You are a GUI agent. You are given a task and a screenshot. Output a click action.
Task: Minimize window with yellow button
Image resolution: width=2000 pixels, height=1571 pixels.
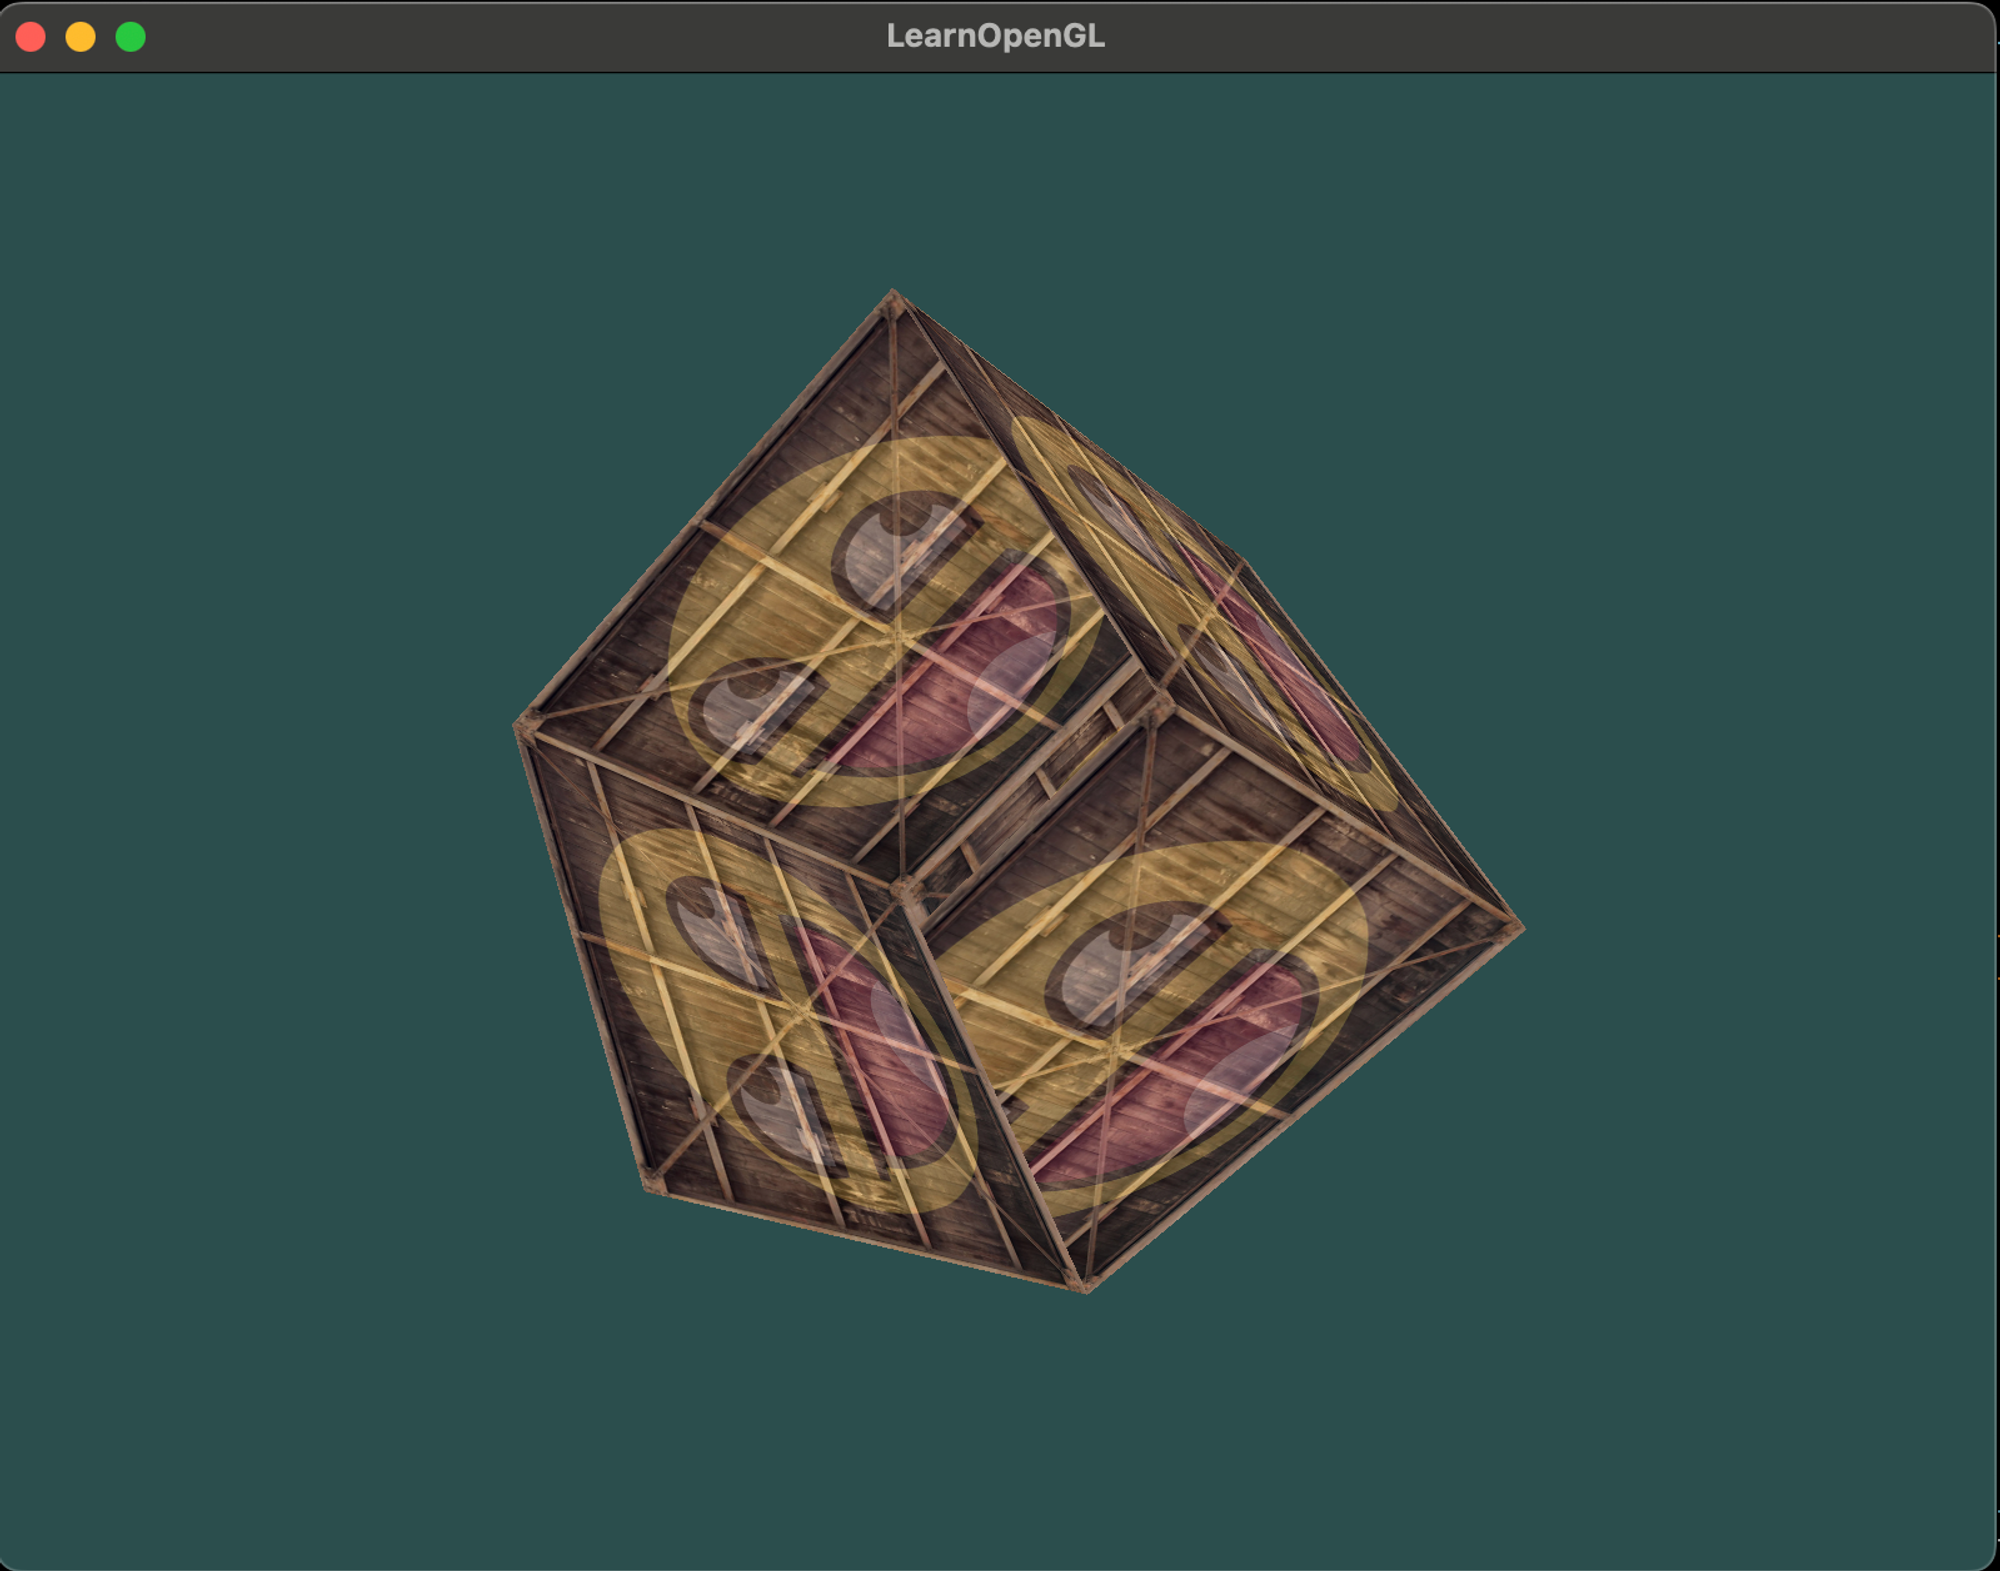coord(81,37)
